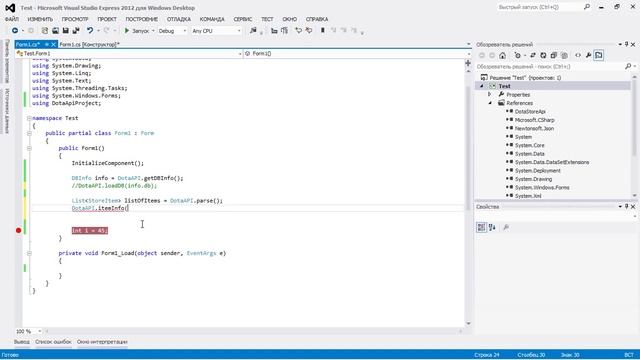Click the single-disk Save icon
The height and width of the screenshot is (360, 640).
click(x=65, y=31)
